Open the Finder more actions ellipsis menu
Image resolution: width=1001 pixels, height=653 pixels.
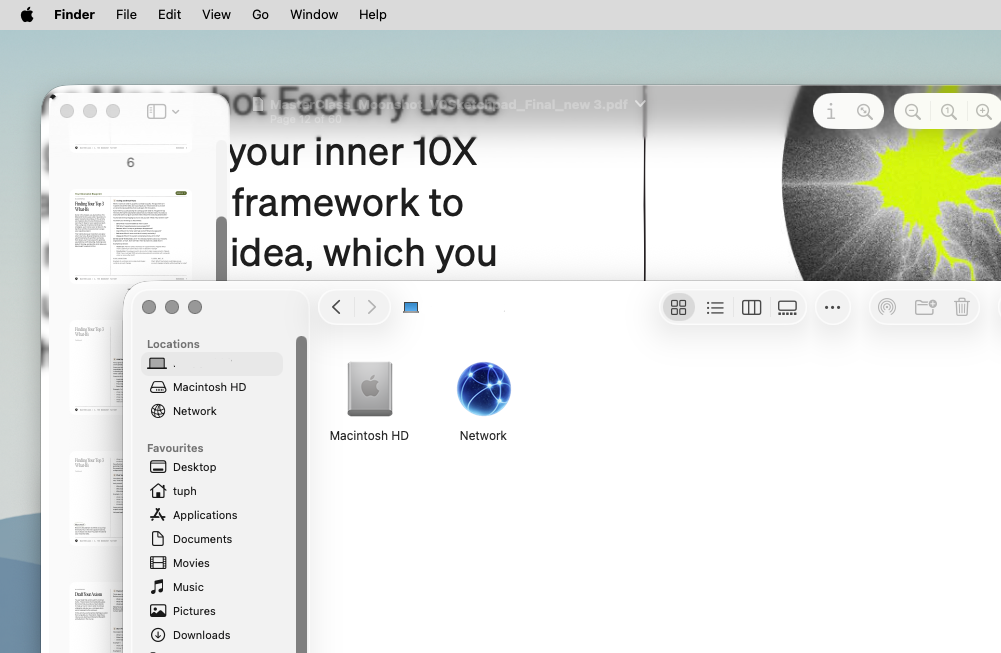point(832,308)
